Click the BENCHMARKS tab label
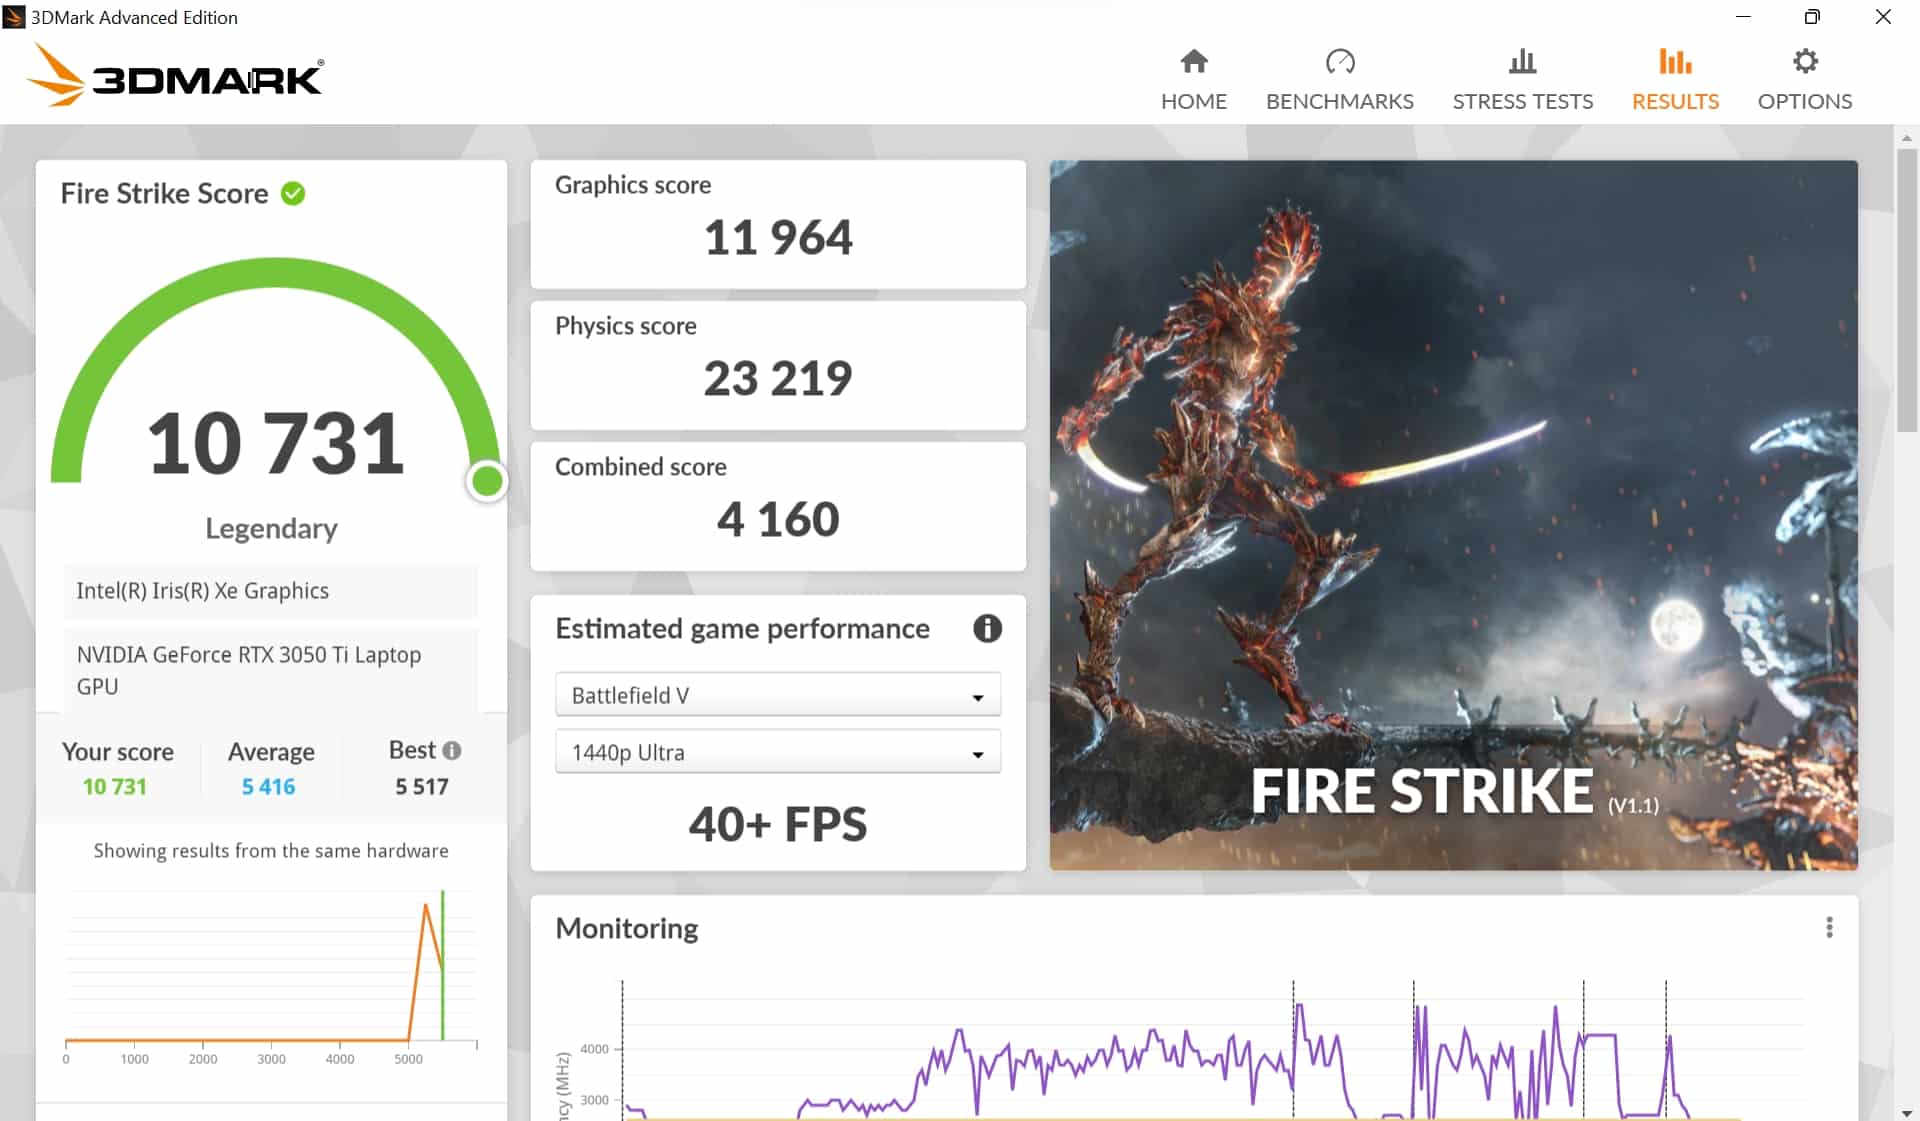The image size is (1920, 1121). click(x=1339, y=101)
